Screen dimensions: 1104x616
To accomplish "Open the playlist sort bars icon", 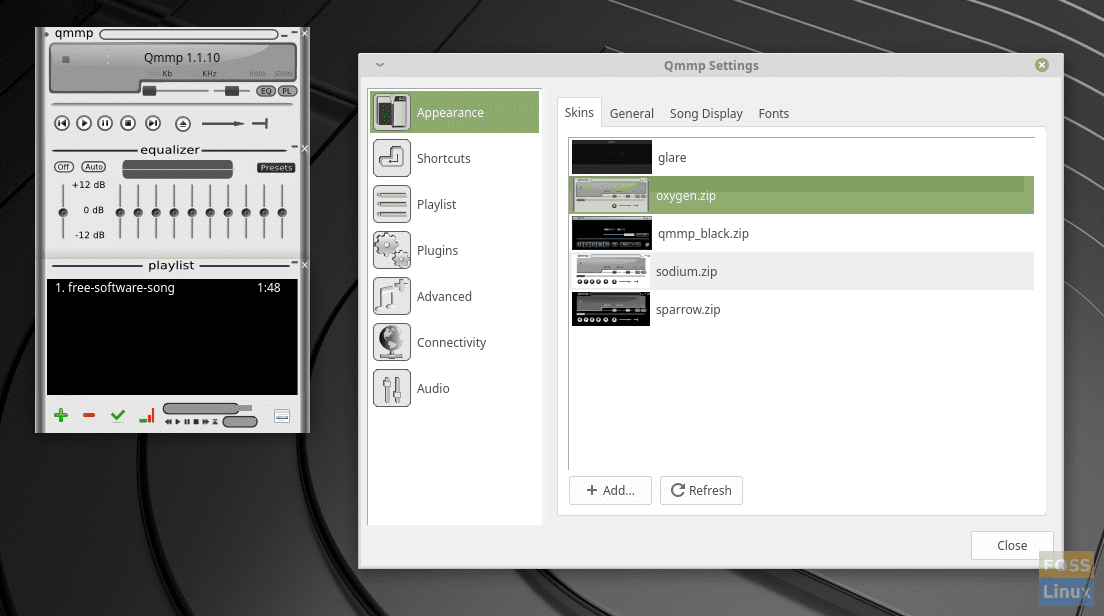I will (146, 415).
